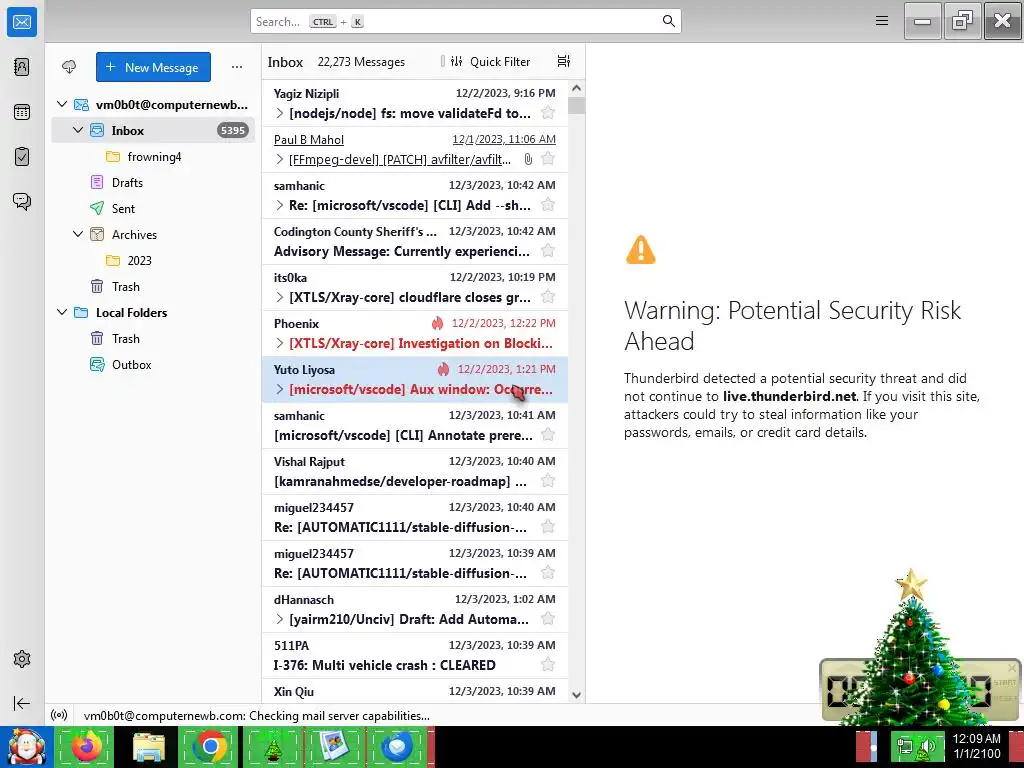The image size is (1024, 768).
Task: Click the online status icon in status bar
Action: (x=59, y=715)
